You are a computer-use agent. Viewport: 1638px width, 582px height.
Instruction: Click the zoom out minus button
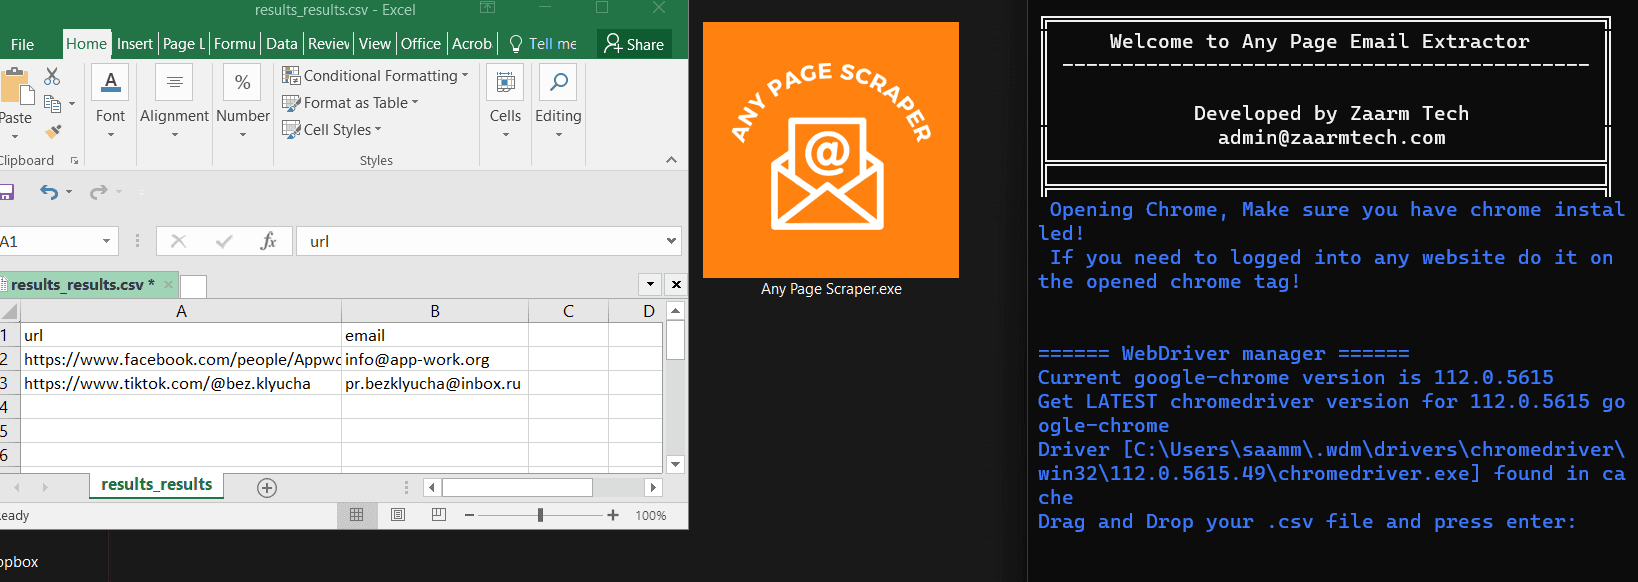(x=469, y=515)
